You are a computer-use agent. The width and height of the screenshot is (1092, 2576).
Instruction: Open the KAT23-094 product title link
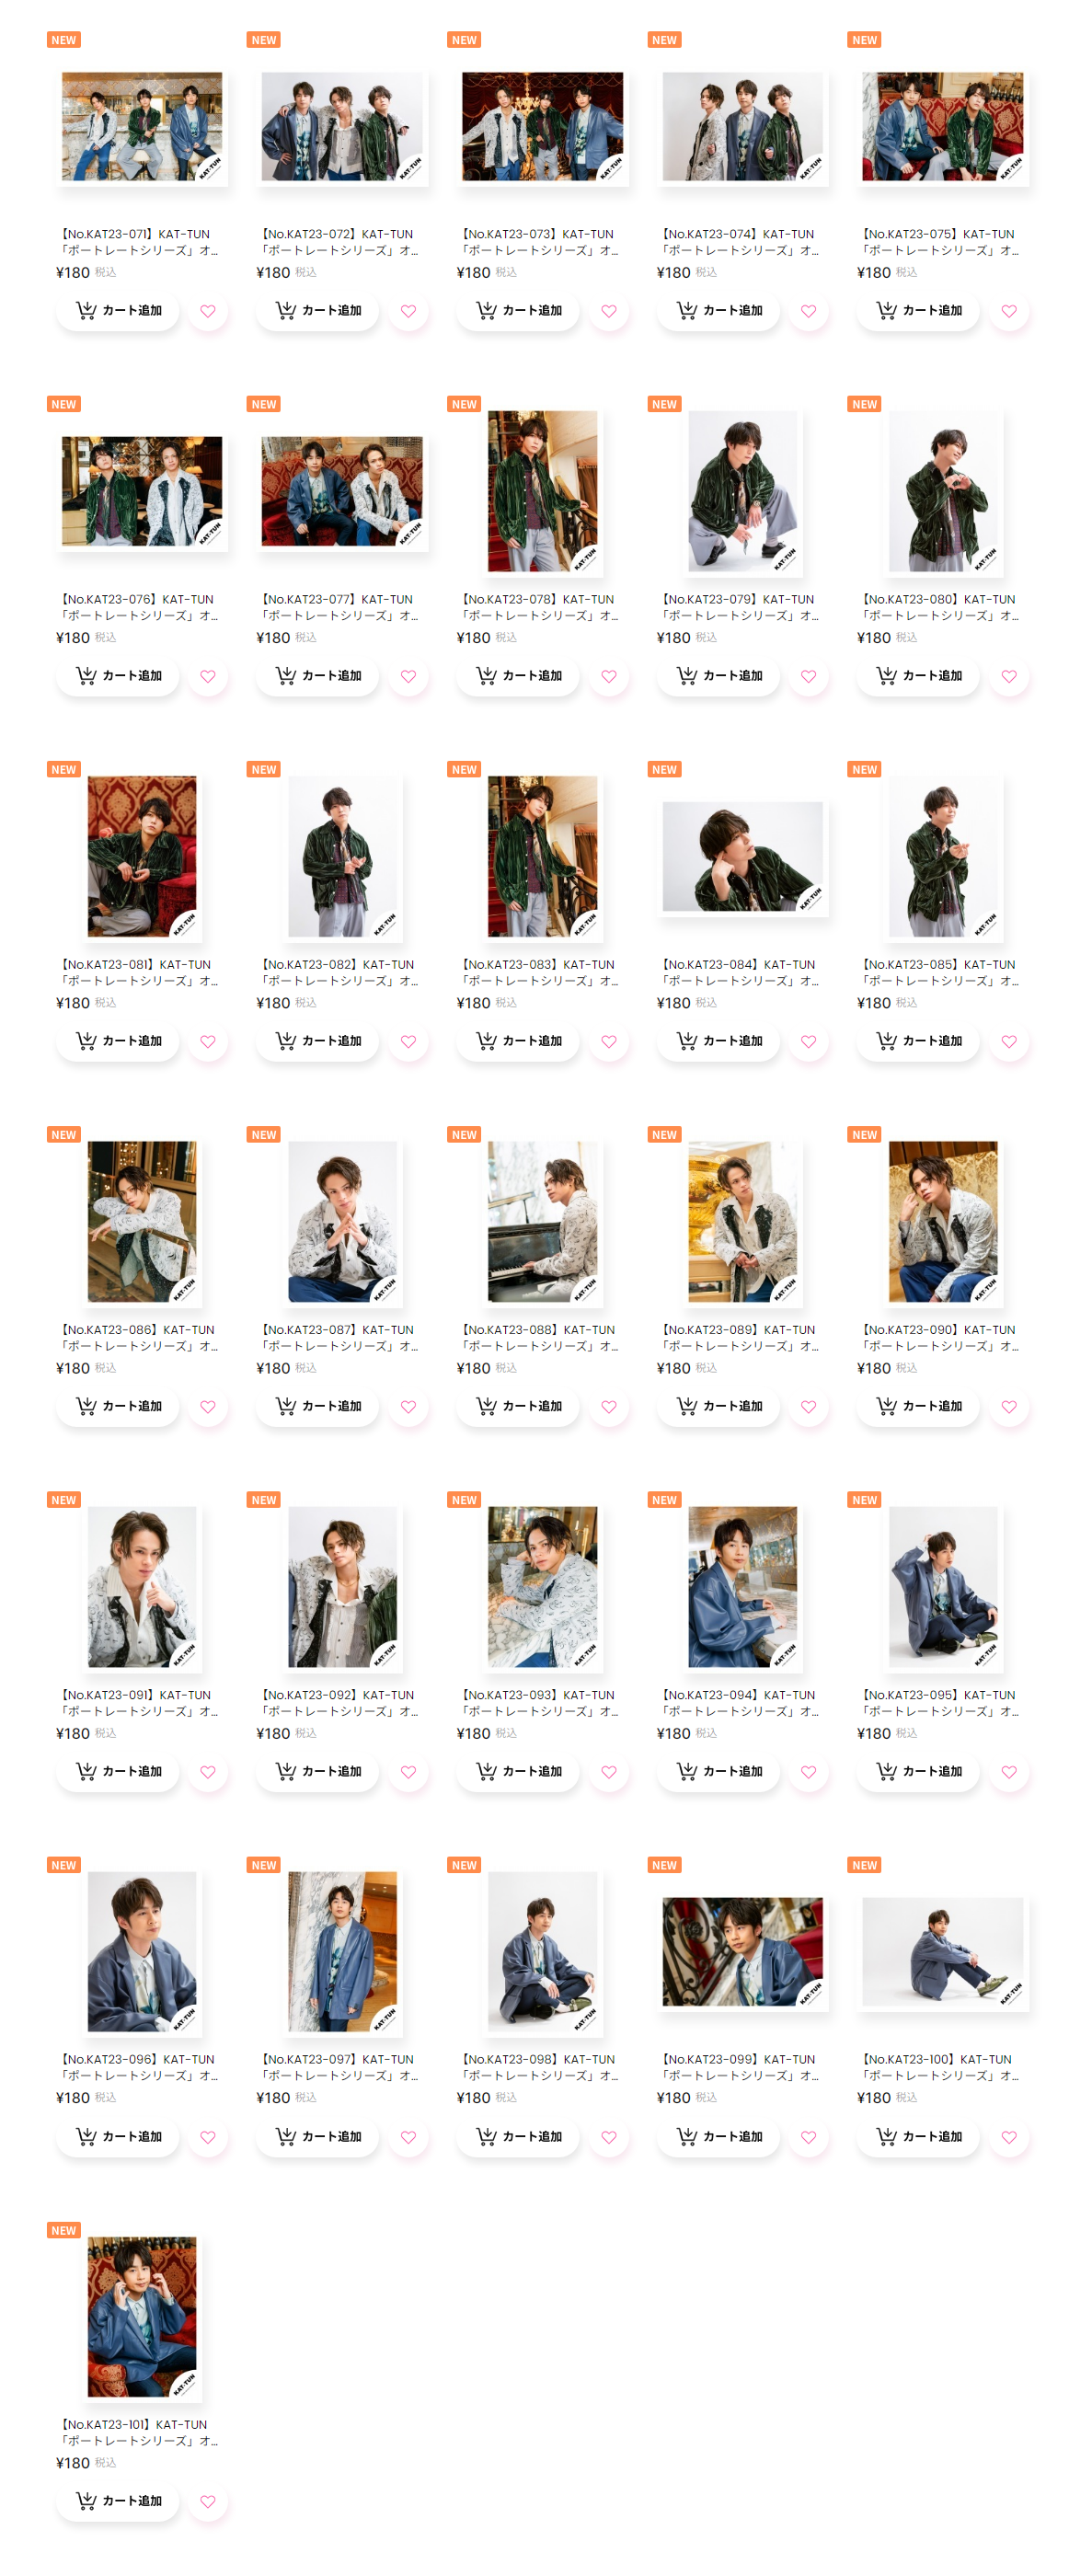pyautogui.click(x=738, y=1702)
